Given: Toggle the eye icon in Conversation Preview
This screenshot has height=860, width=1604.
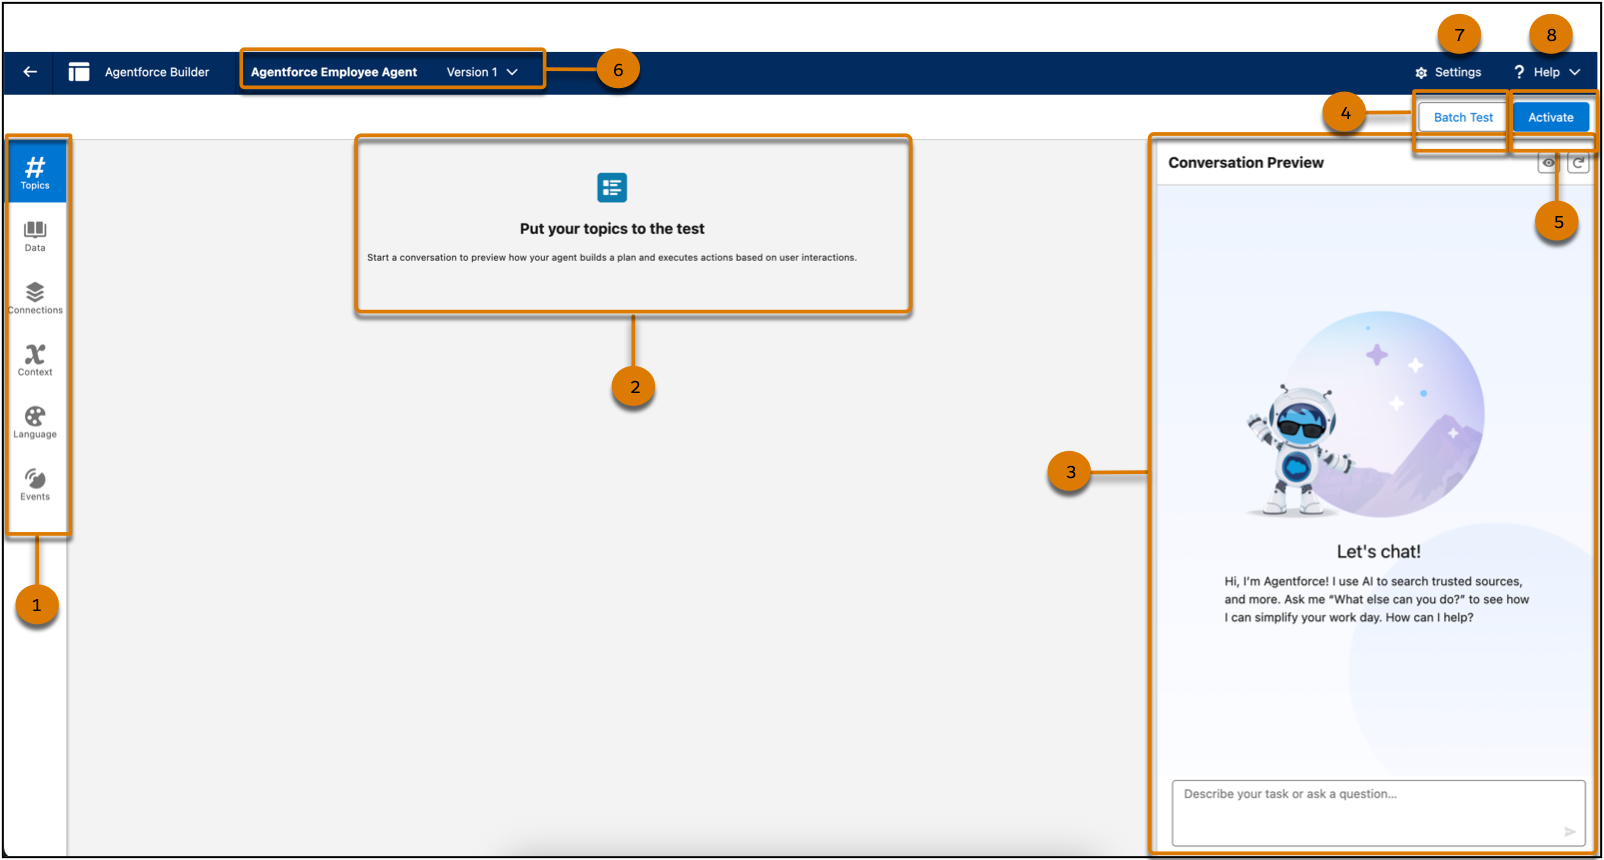Looking at the screenshot, I should click(1548, 163).
